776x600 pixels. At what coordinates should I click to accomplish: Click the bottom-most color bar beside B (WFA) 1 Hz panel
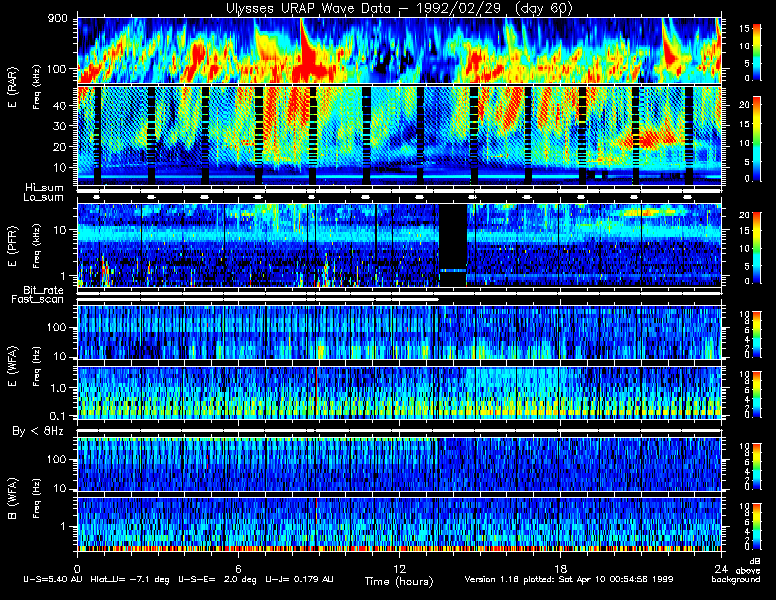click(757, 527)
